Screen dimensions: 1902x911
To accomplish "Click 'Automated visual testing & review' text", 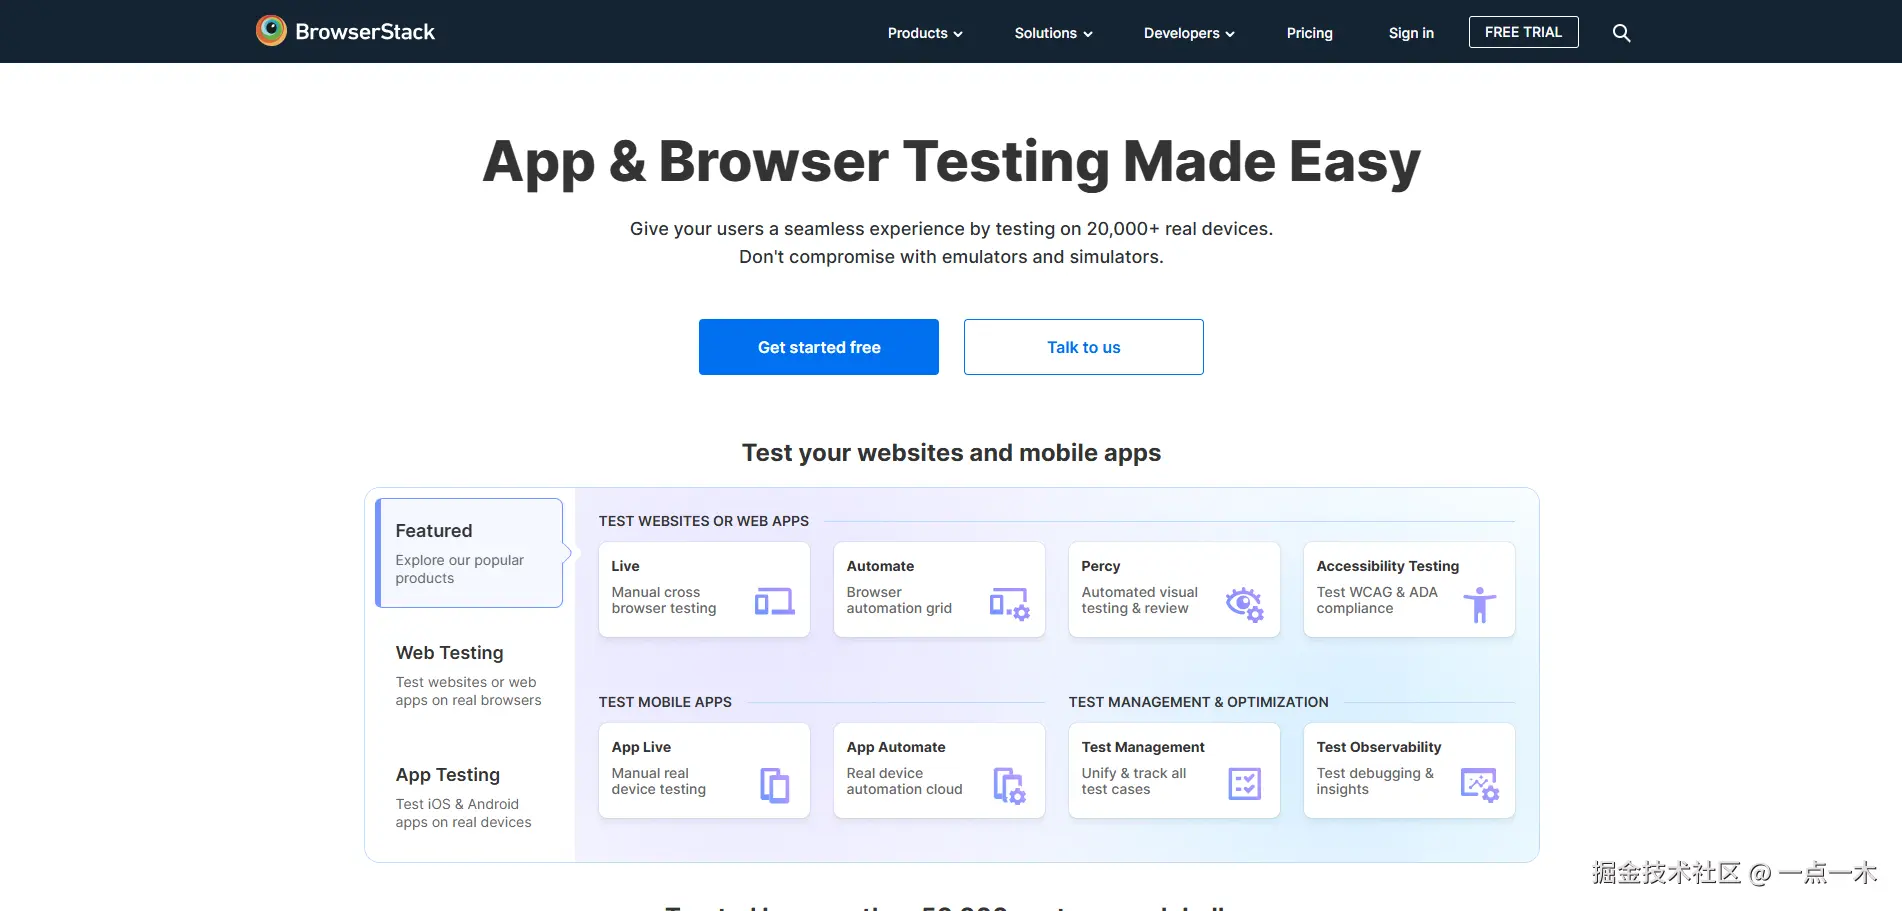I will [x=1139, y=600].
